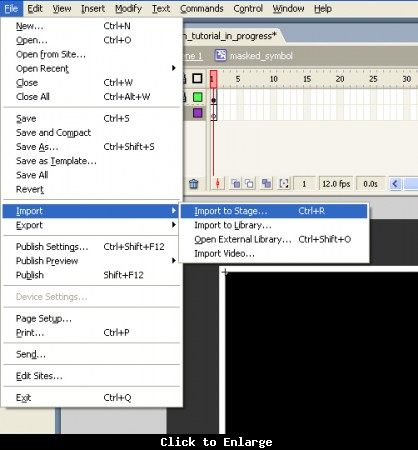Expand the Import submenu entry
This screenshot has height=450, width=418.
coord(91,211)
